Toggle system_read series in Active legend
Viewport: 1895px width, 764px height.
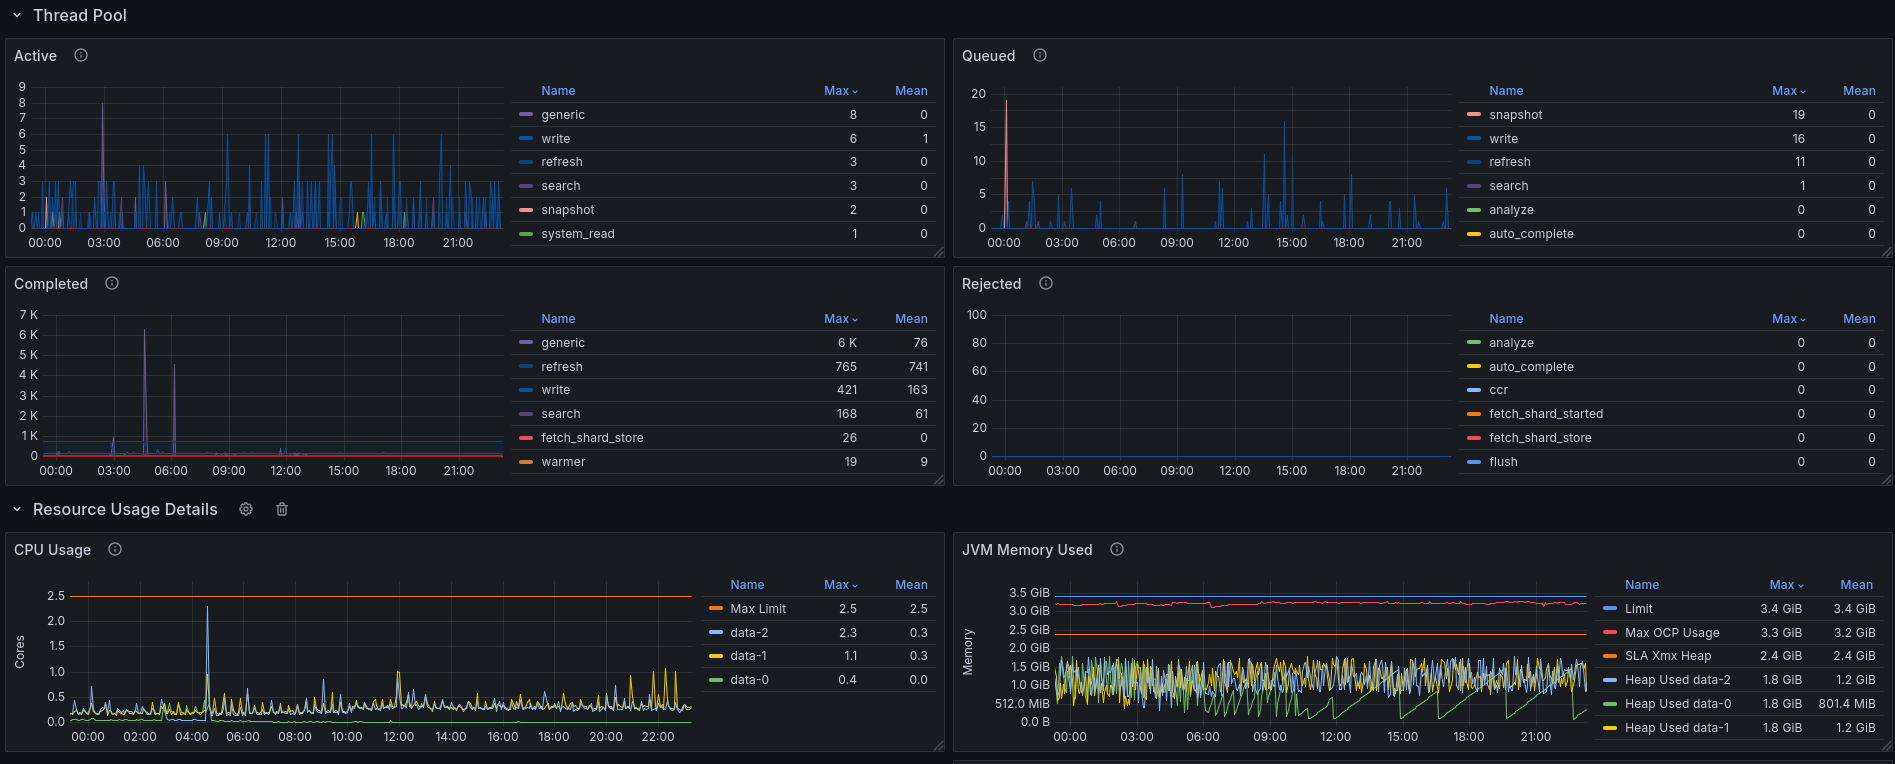pyautogui.click(x=578, y=234)
